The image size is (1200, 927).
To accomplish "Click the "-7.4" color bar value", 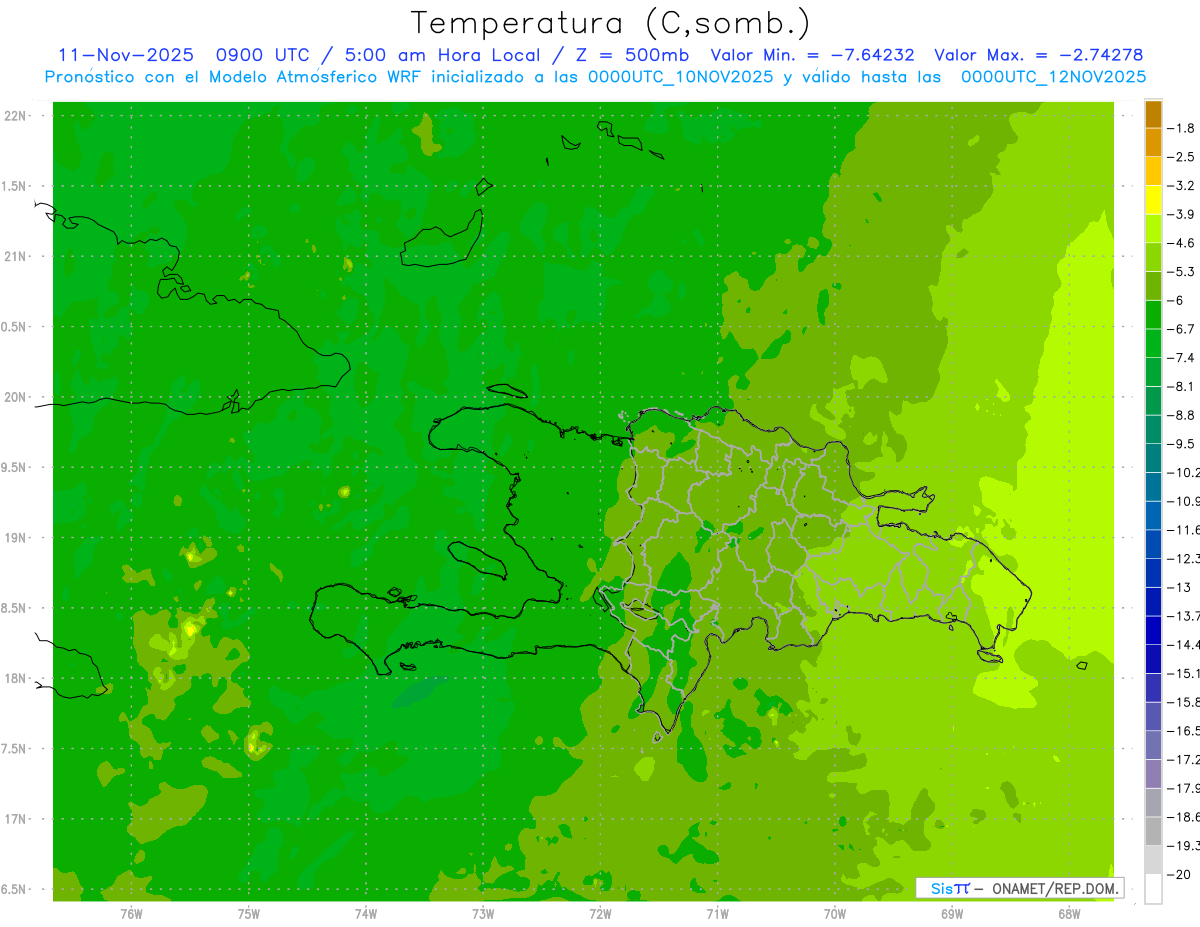I will click(x=1181, y=357).
